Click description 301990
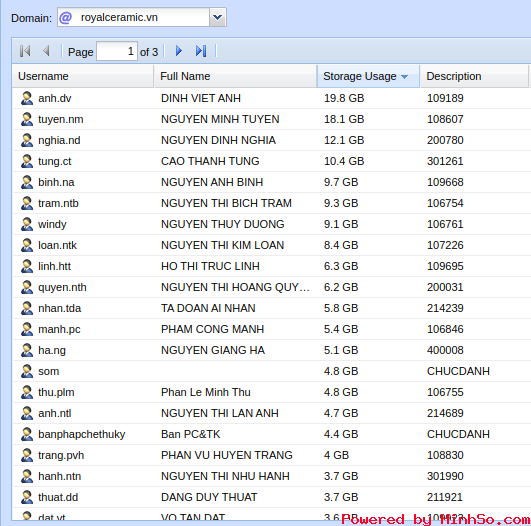 (445, 476)
